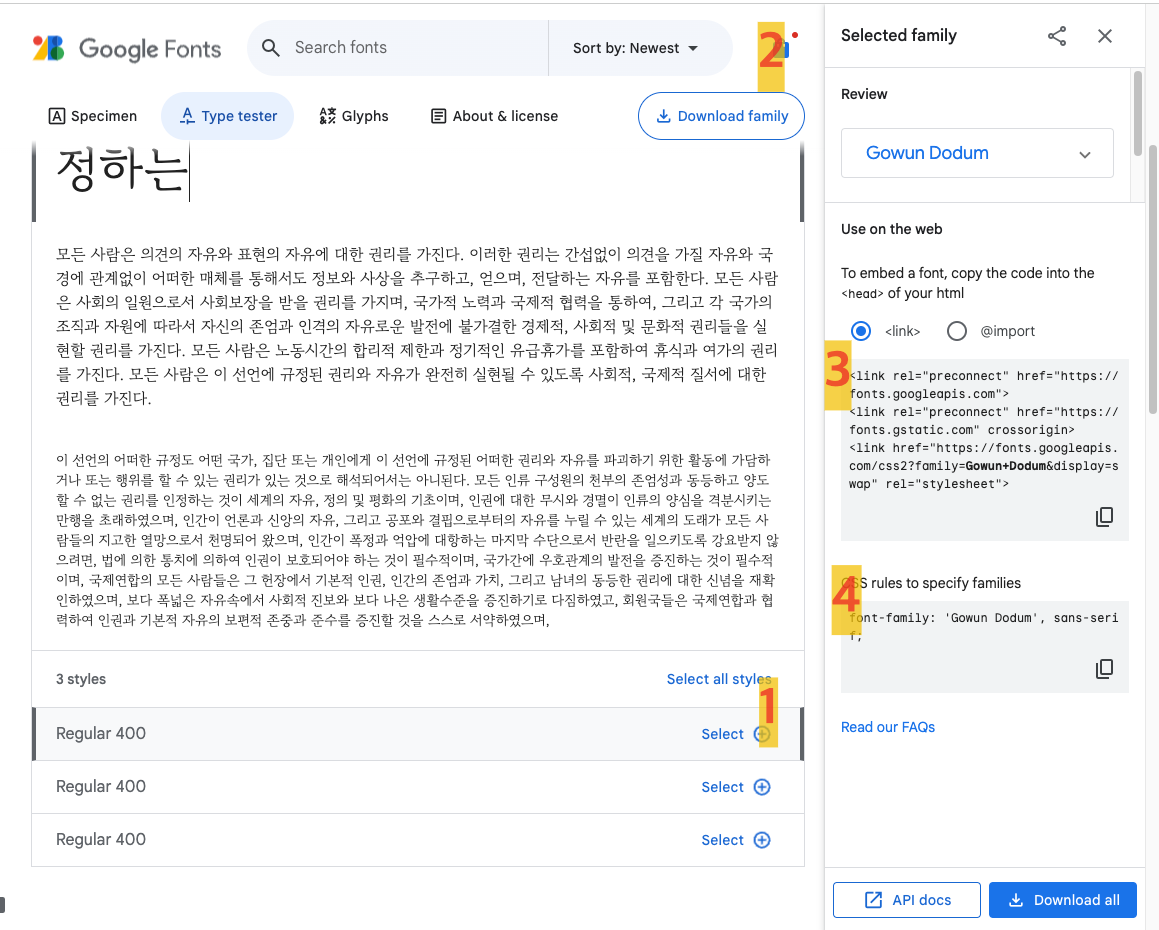The image size is (1159, 930).
Task: Copy the link embed code
Action: [1104, 517]
